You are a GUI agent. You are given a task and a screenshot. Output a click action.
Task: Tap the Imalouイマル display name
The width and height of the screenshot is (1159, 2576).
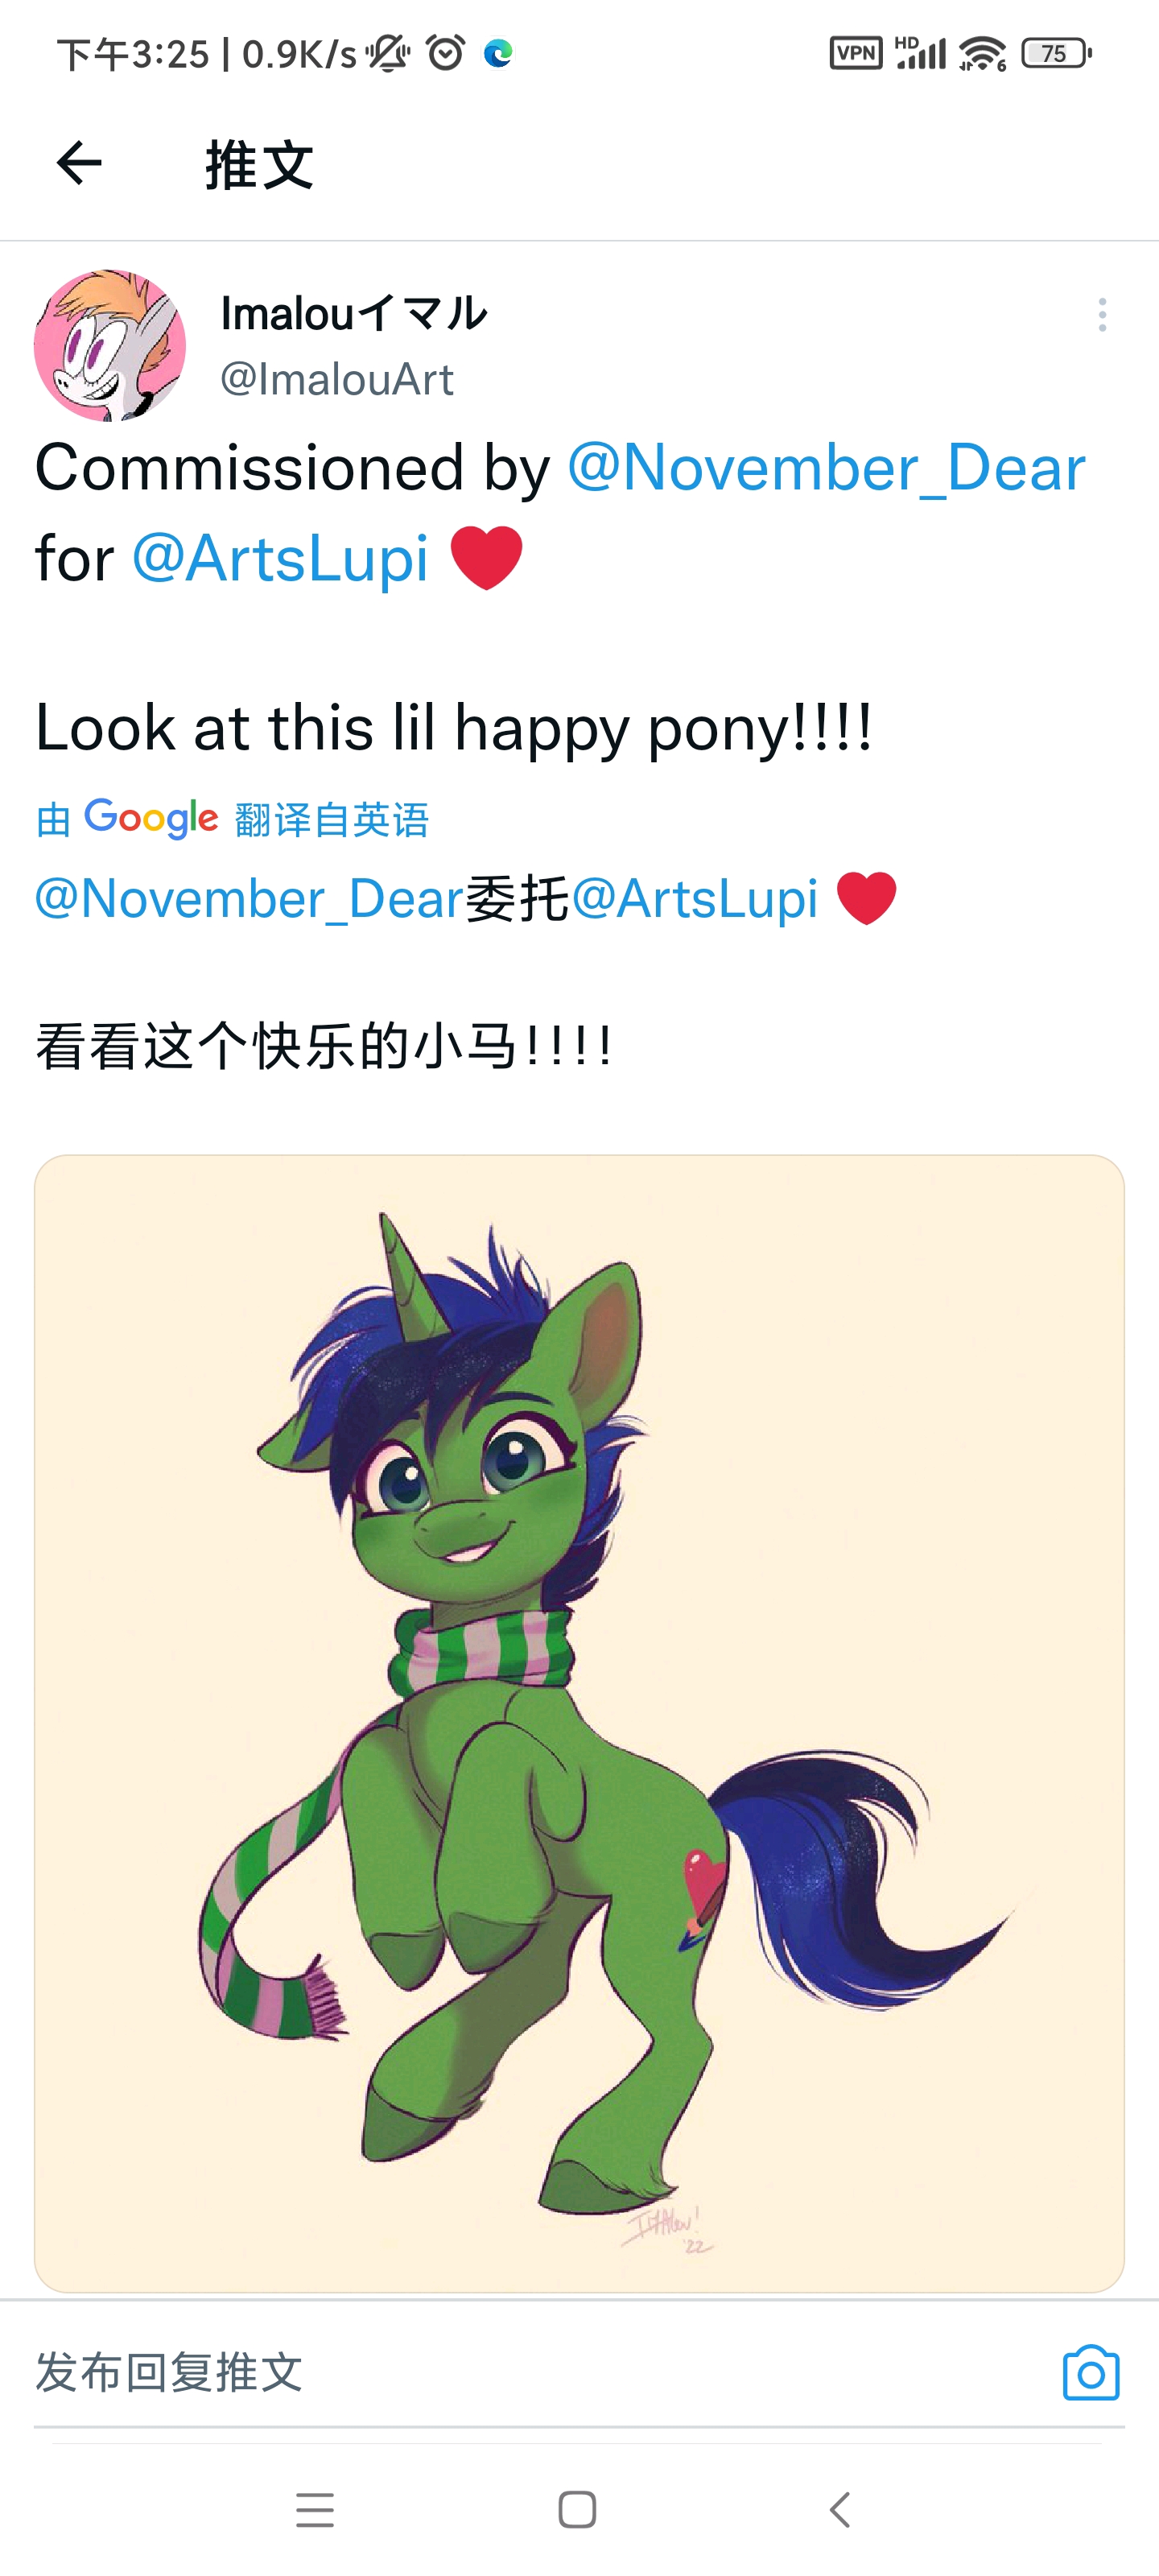[354, 314]
